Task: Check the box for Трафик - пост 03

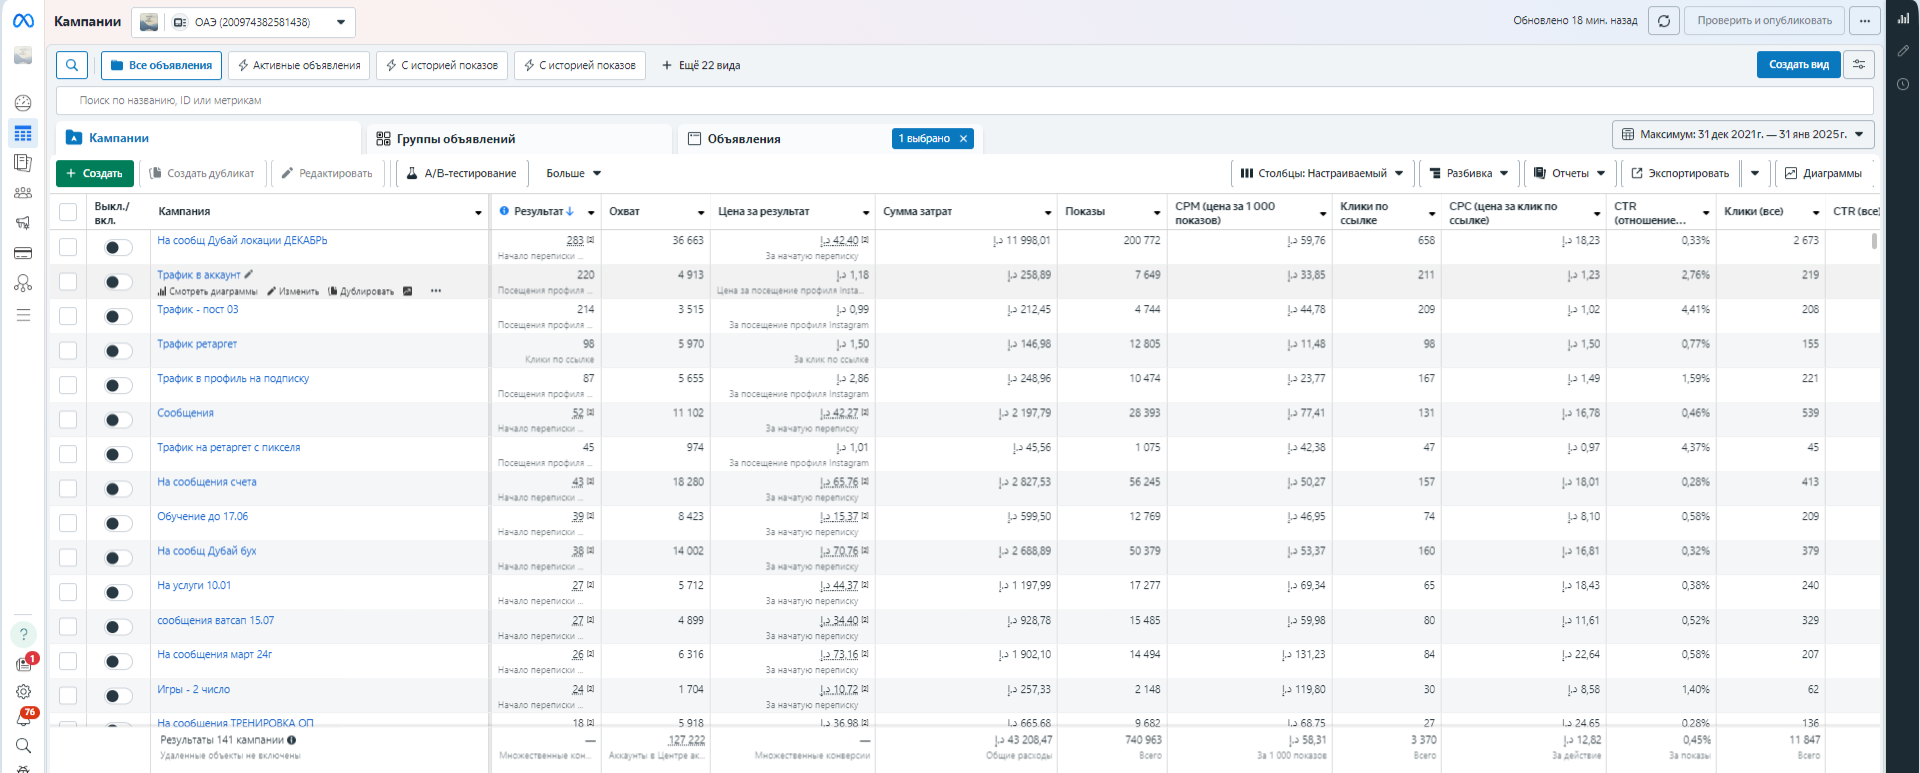Action: pos(68,316)
